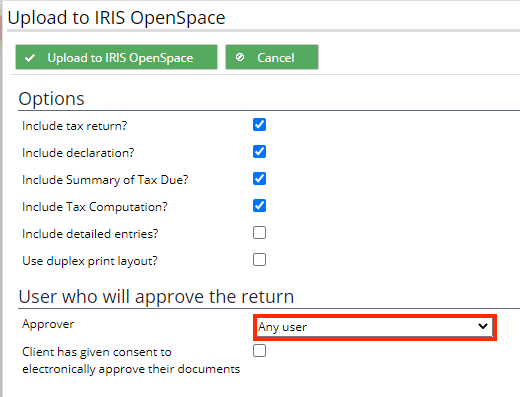Click the Cancel button
520x397 pixels.
tap(272, 57)
